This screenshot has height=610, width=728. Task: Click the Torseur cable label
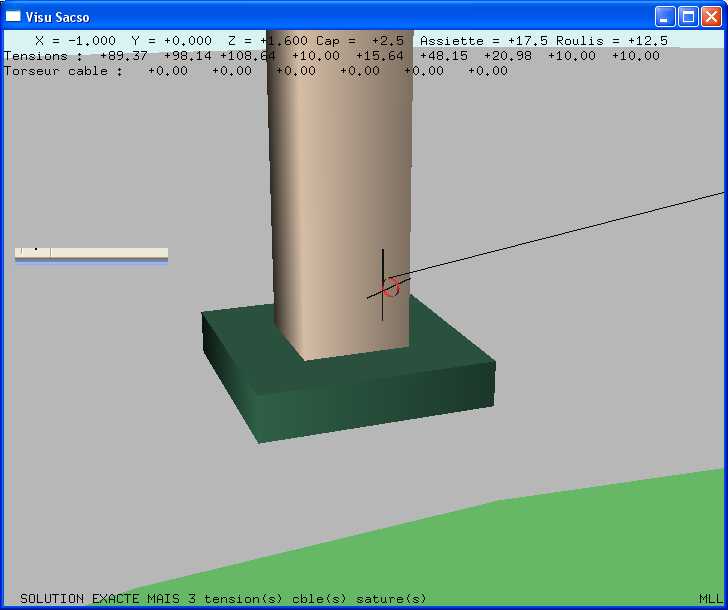(64, 71)
